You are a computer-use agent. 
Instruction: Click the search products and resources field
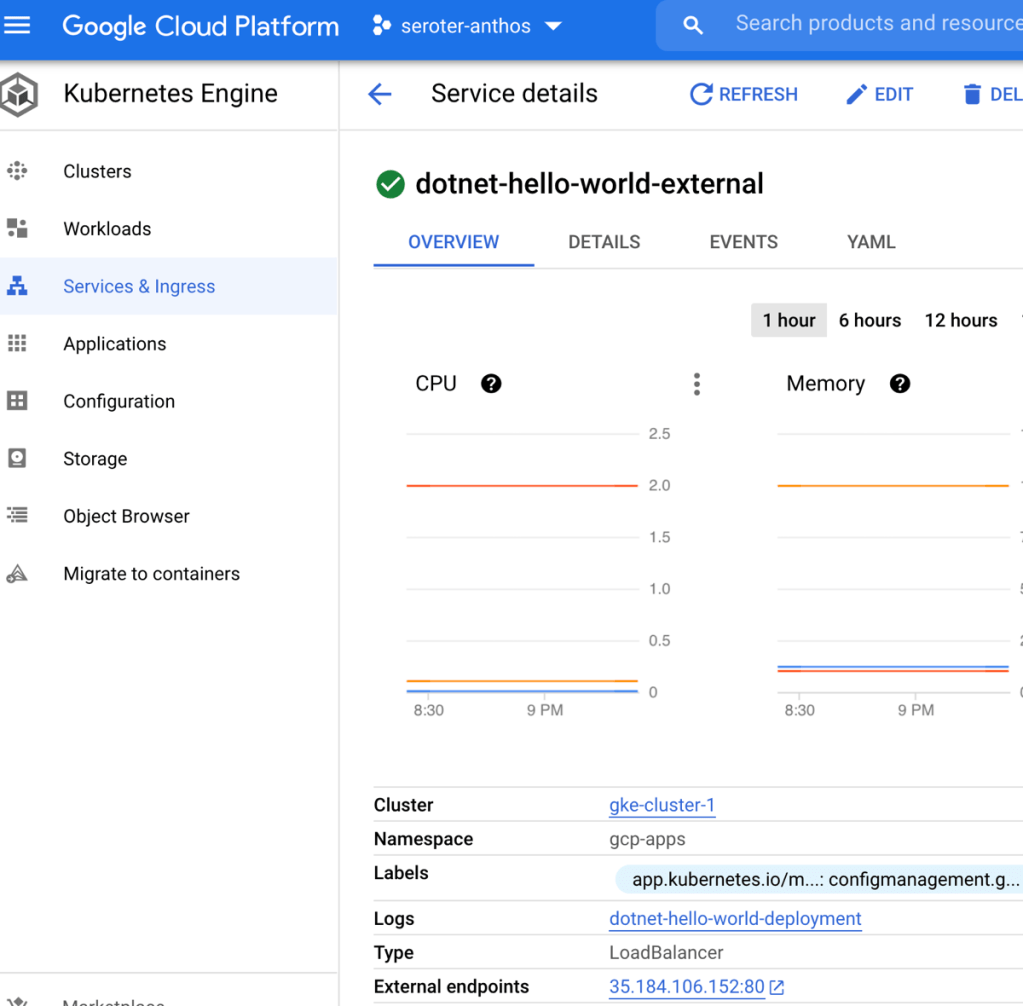pyautogui.click(x=870, y=24)
